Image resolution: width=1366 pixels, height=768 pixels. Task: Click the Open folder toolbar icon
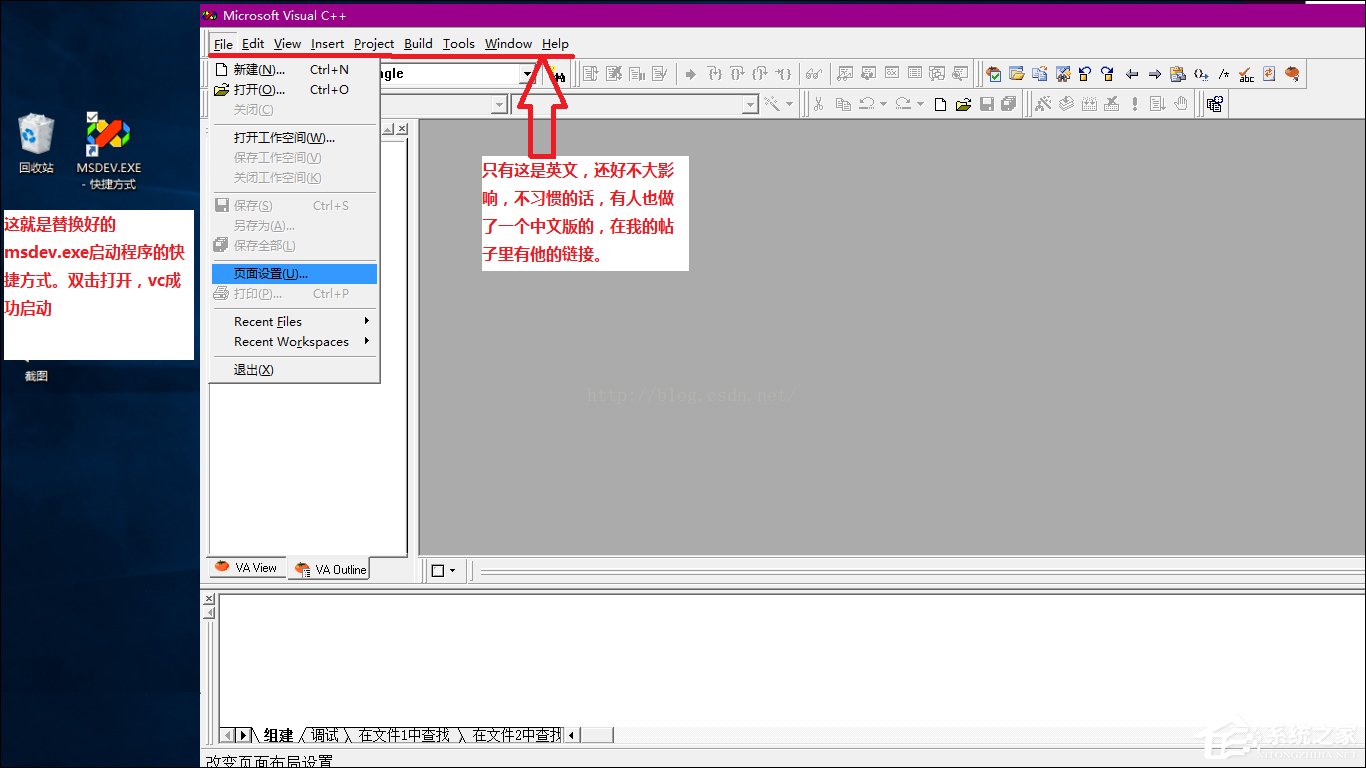(x=964, y=103)
